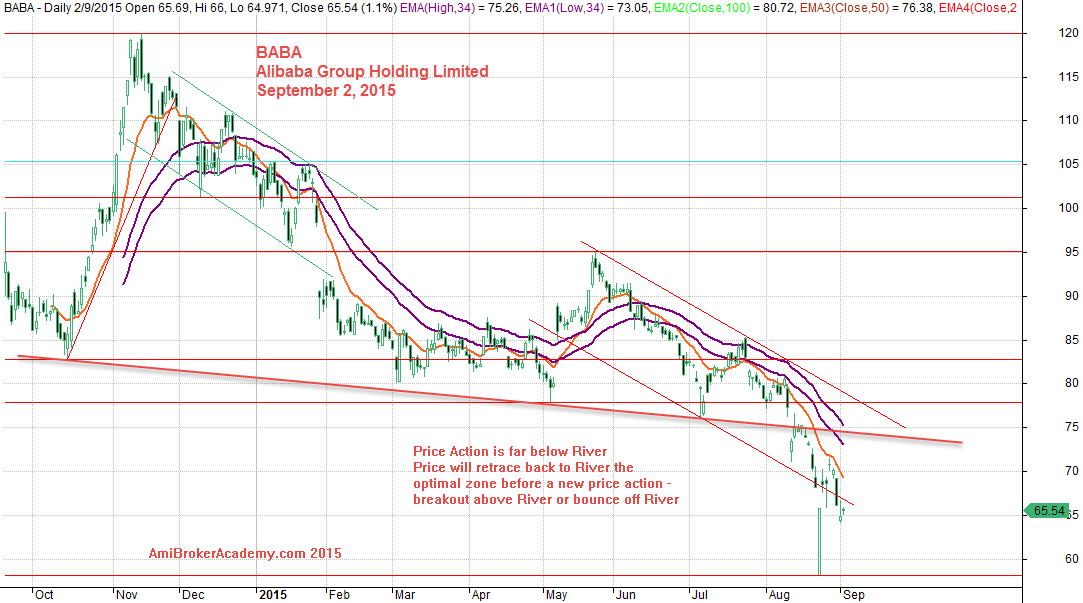Click the May label on the date axis

pyautogui.click(x=556, y=595)
